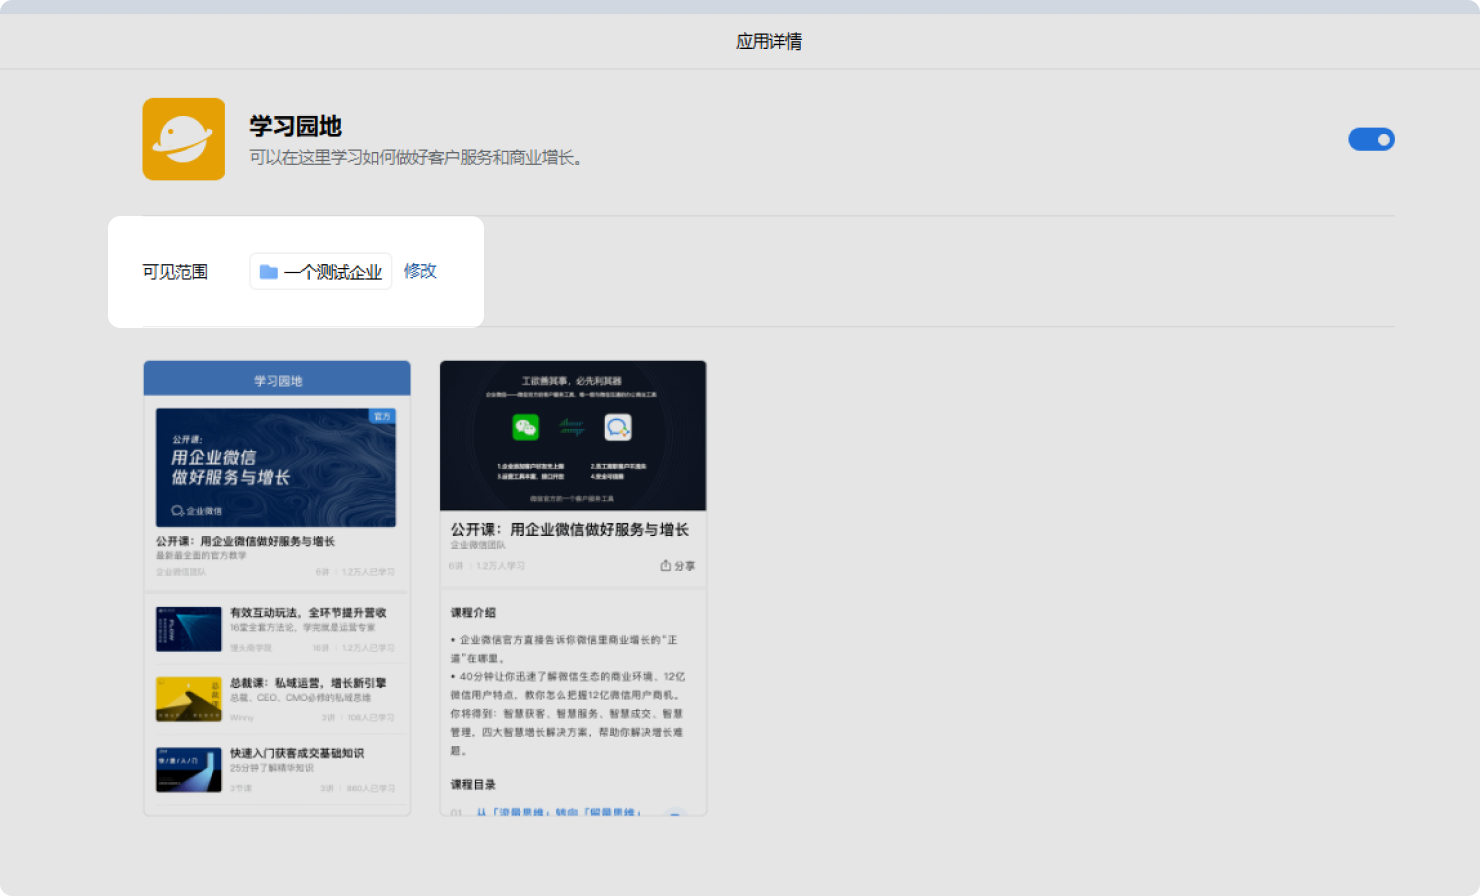
Task: Select the 一个测试企业 visible-range name
Action: [333, 272]
